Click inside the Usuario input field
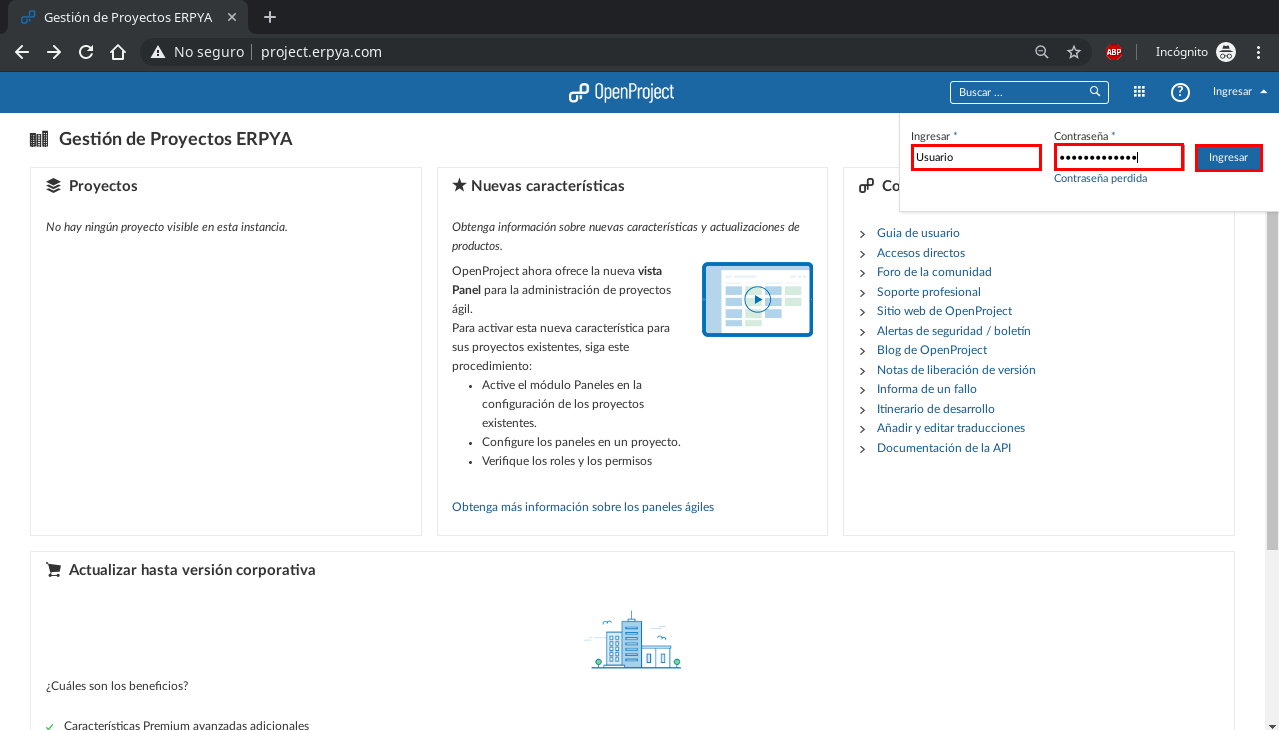The height and width of the screenshot is (730, 1279). pyautogui.click(x=975, y=157)
